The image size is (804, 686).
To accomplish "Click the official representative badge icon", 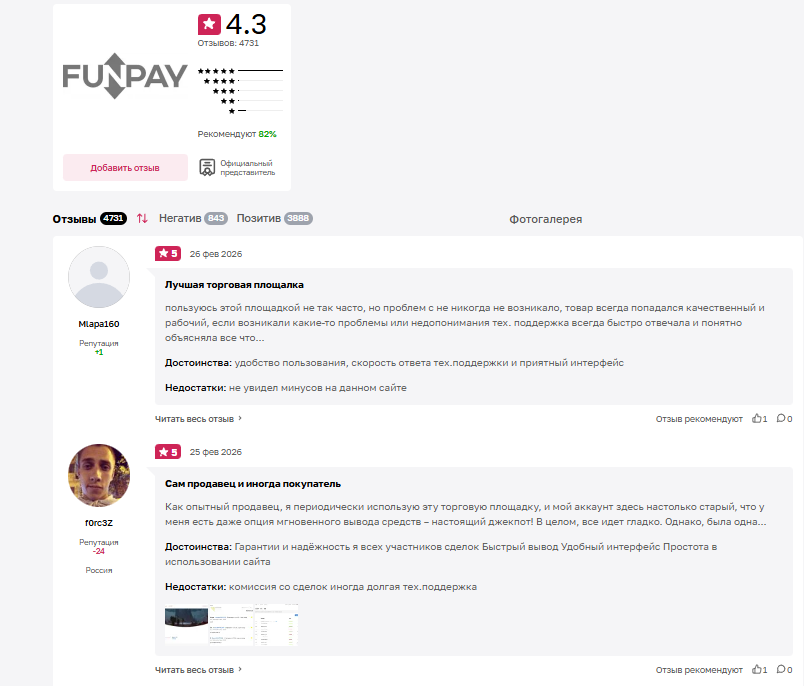I will tap(207, 168).
